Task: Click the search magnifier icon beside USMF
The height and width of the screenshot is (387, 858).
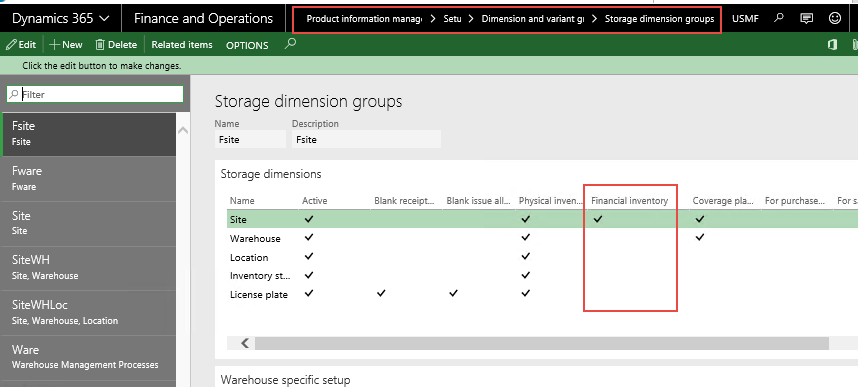Action: click(x=779, y=18)
